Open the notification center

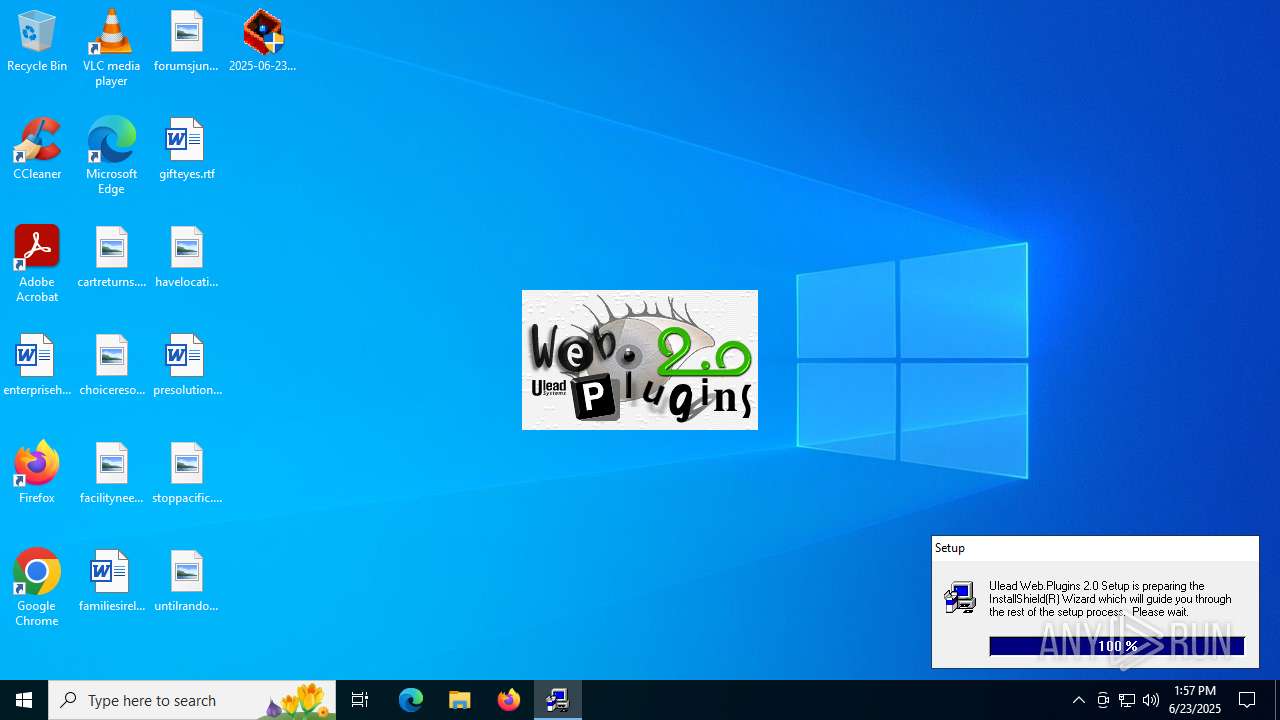coord(1247,700)
